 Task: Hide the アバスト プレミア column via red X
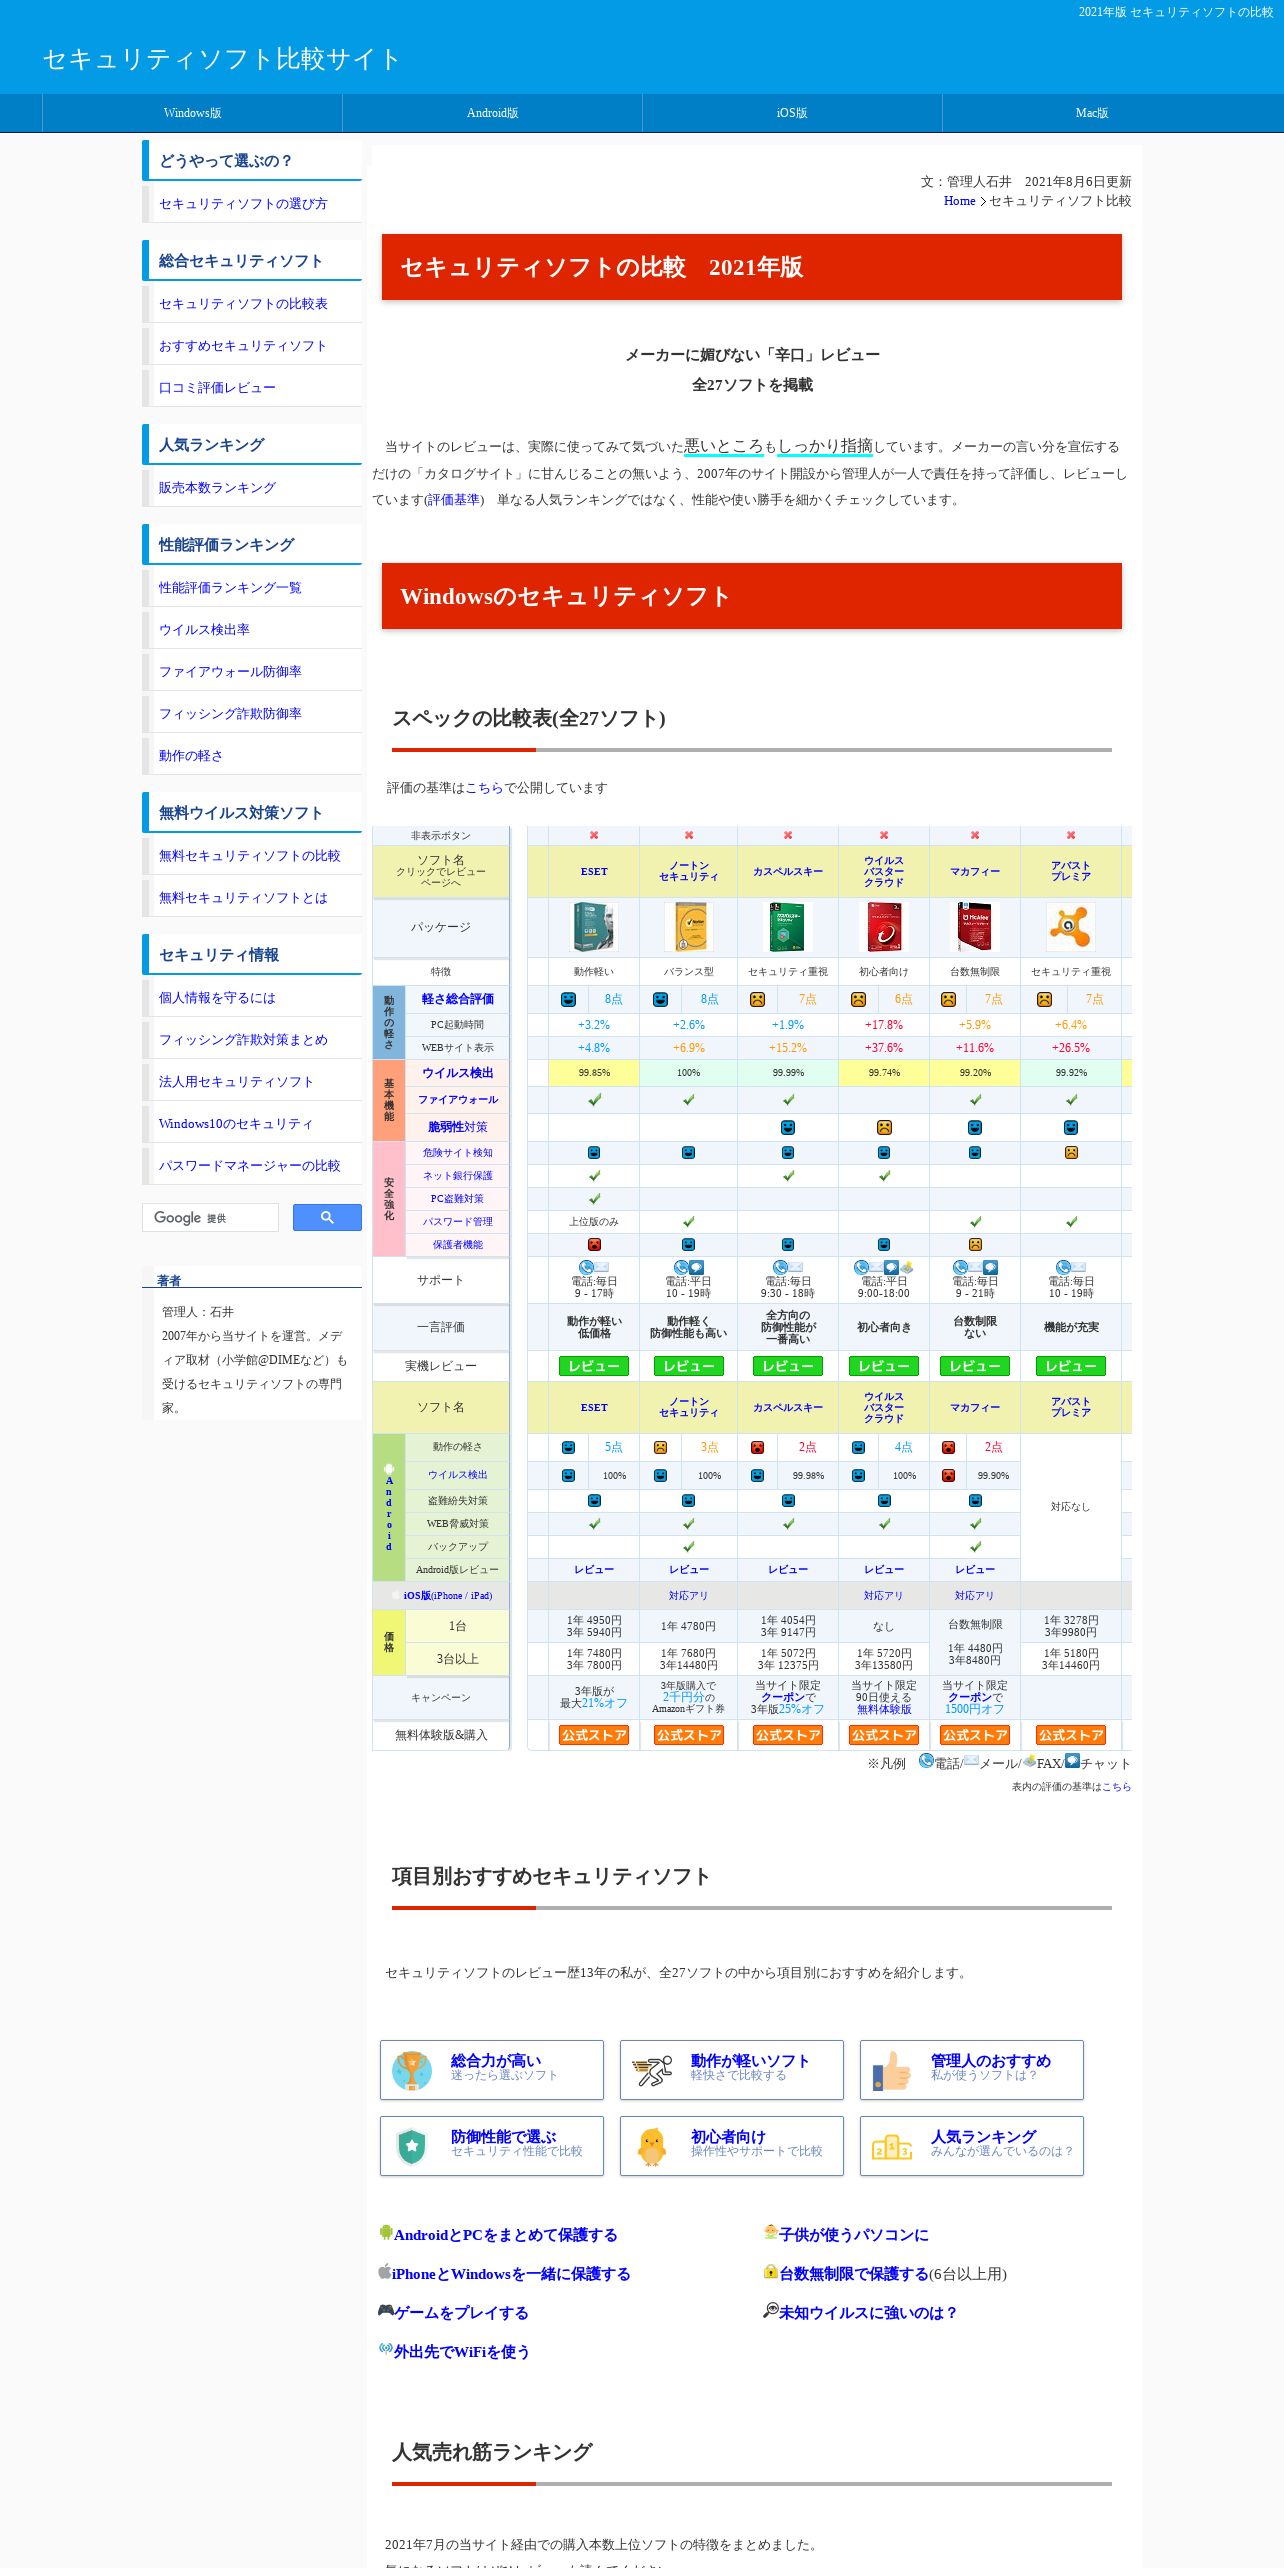click(x=1071, y=835)
